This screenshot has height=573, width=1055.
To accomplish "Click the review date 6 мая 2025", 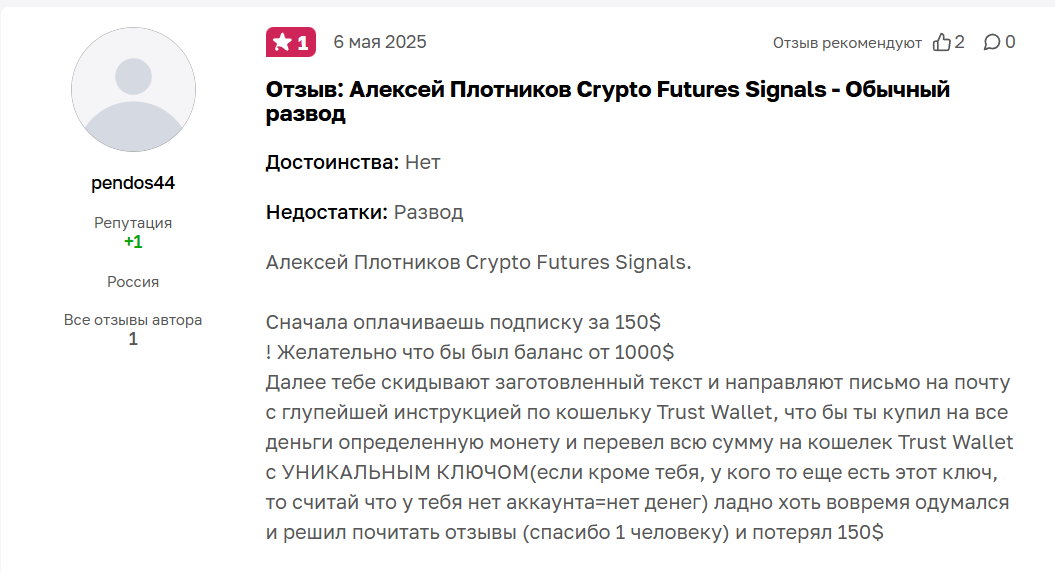I will [380, 42].
